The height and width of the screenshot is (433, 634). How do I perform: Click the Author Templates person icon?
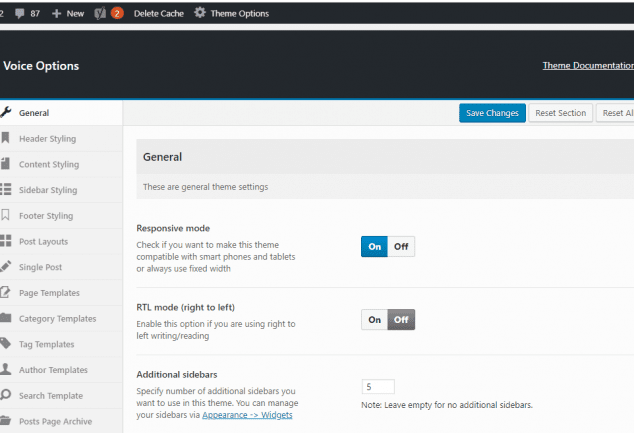click(x=6, y=369)
